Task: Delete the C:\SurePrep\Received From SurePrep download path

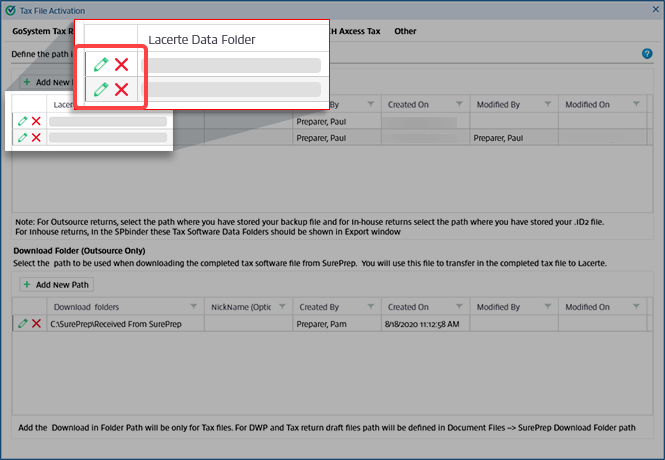Action: [36, 323]
